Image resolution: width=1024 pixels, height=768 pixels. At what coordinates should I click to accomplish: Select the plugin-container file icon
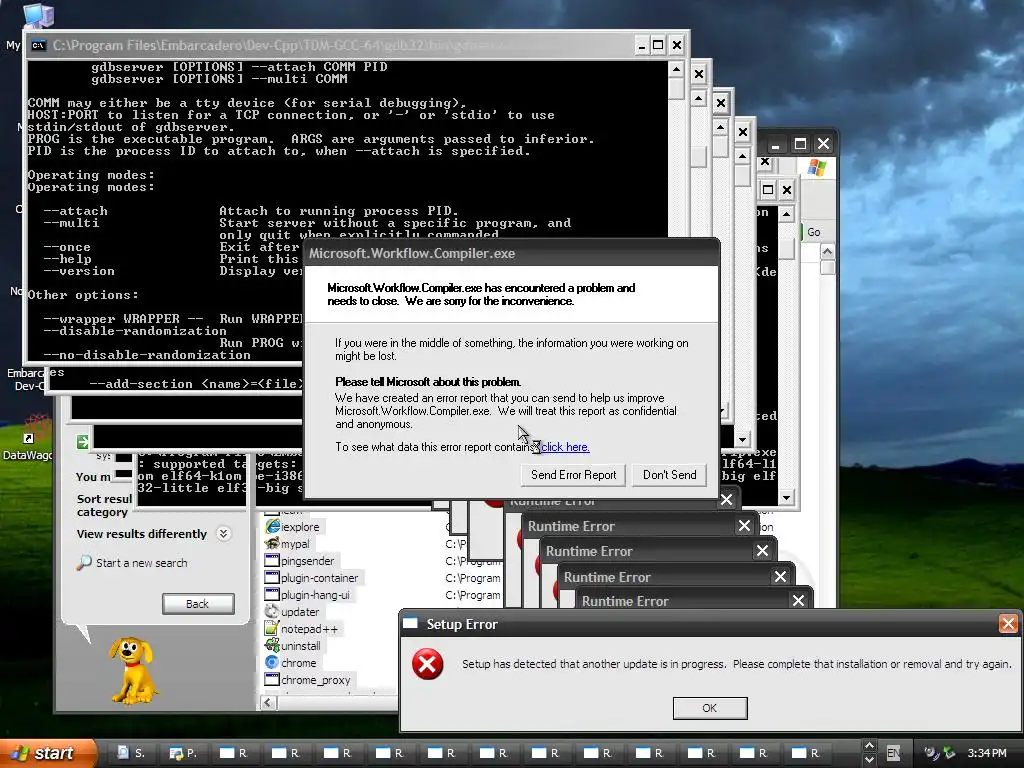point(272,577)
